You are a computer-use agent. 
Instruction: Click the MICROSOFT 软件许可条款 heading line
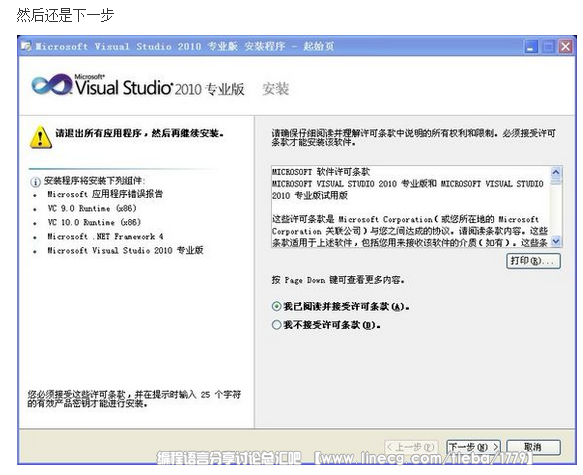point(321,172)
